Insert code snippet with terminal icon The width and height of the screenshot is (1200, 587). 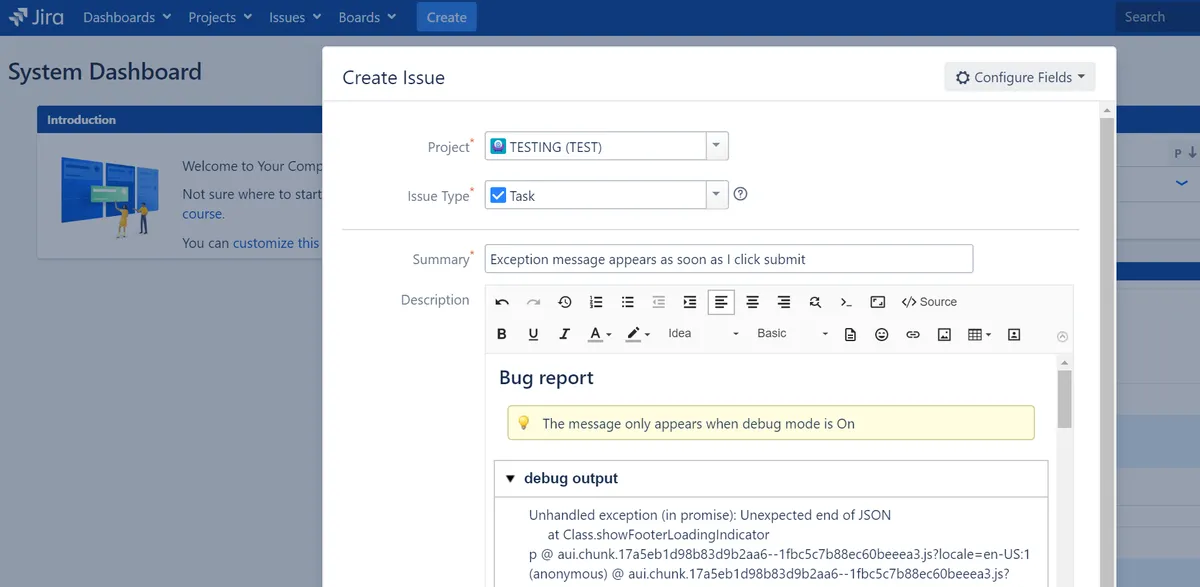846,302
